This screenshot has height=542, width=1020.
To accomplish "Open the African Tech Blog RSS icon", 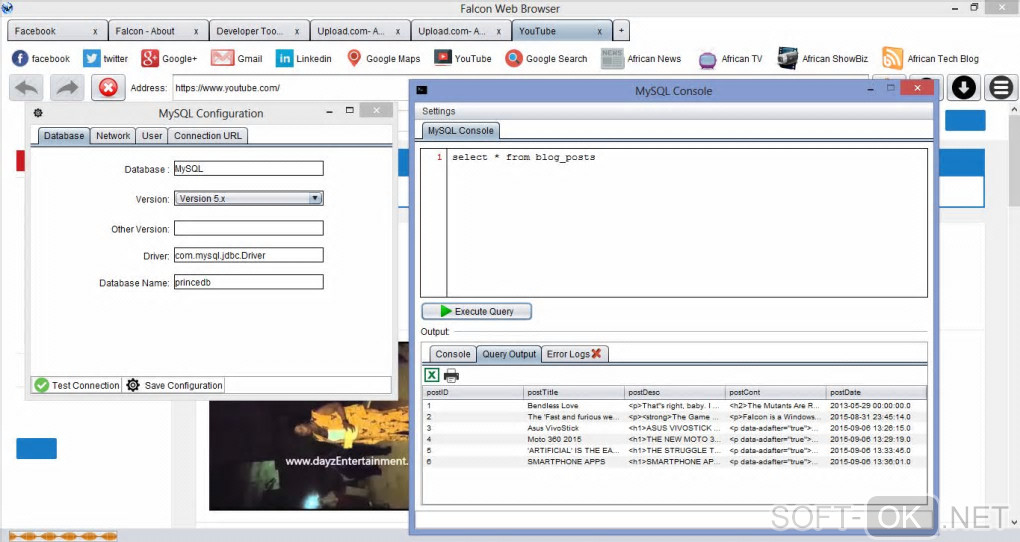I will 892,59.
